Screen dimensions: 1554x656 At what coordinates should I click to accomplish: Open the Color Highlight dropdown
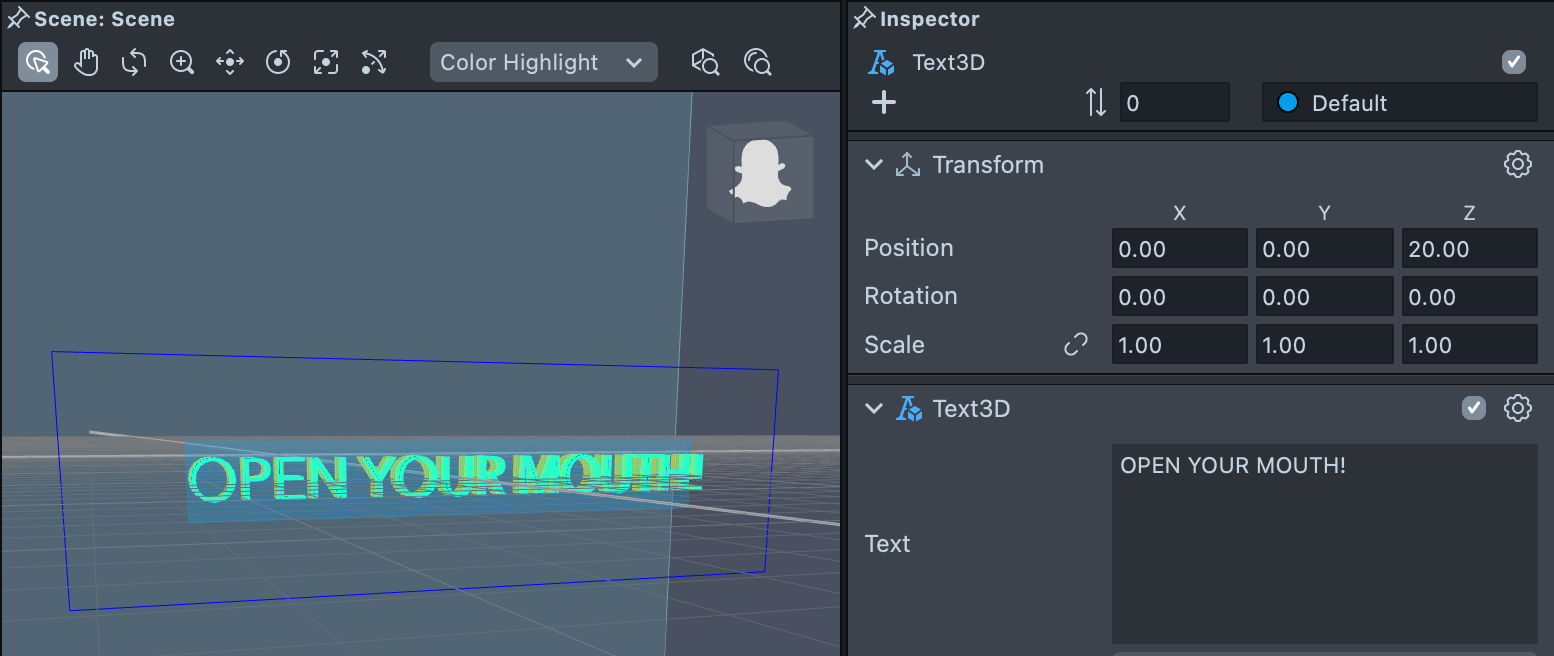click(x=543, y=62)
